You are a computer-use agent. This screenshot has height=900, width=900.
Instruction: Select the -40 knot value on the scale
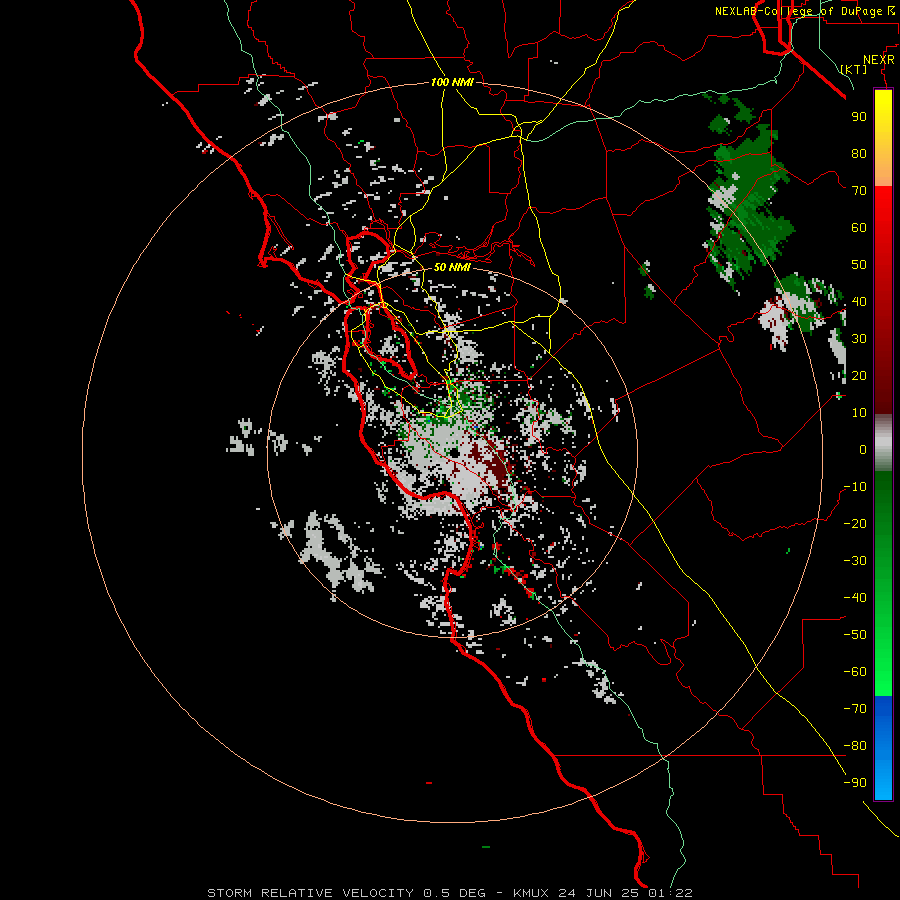(x=855, y=598)
